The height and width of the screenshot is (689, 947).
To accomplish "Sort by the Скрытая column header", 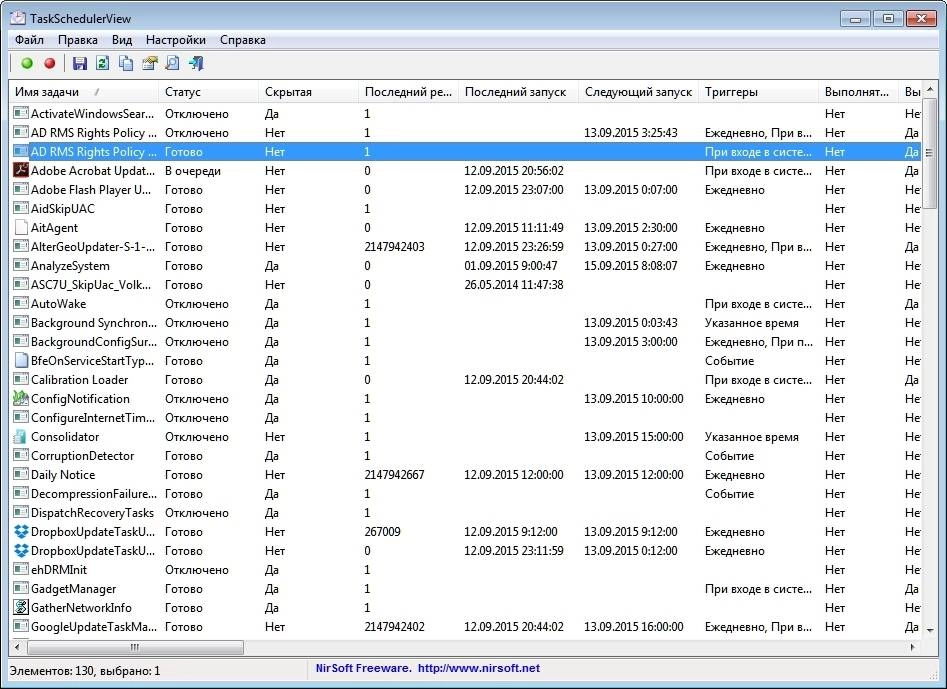I will 309,92.
